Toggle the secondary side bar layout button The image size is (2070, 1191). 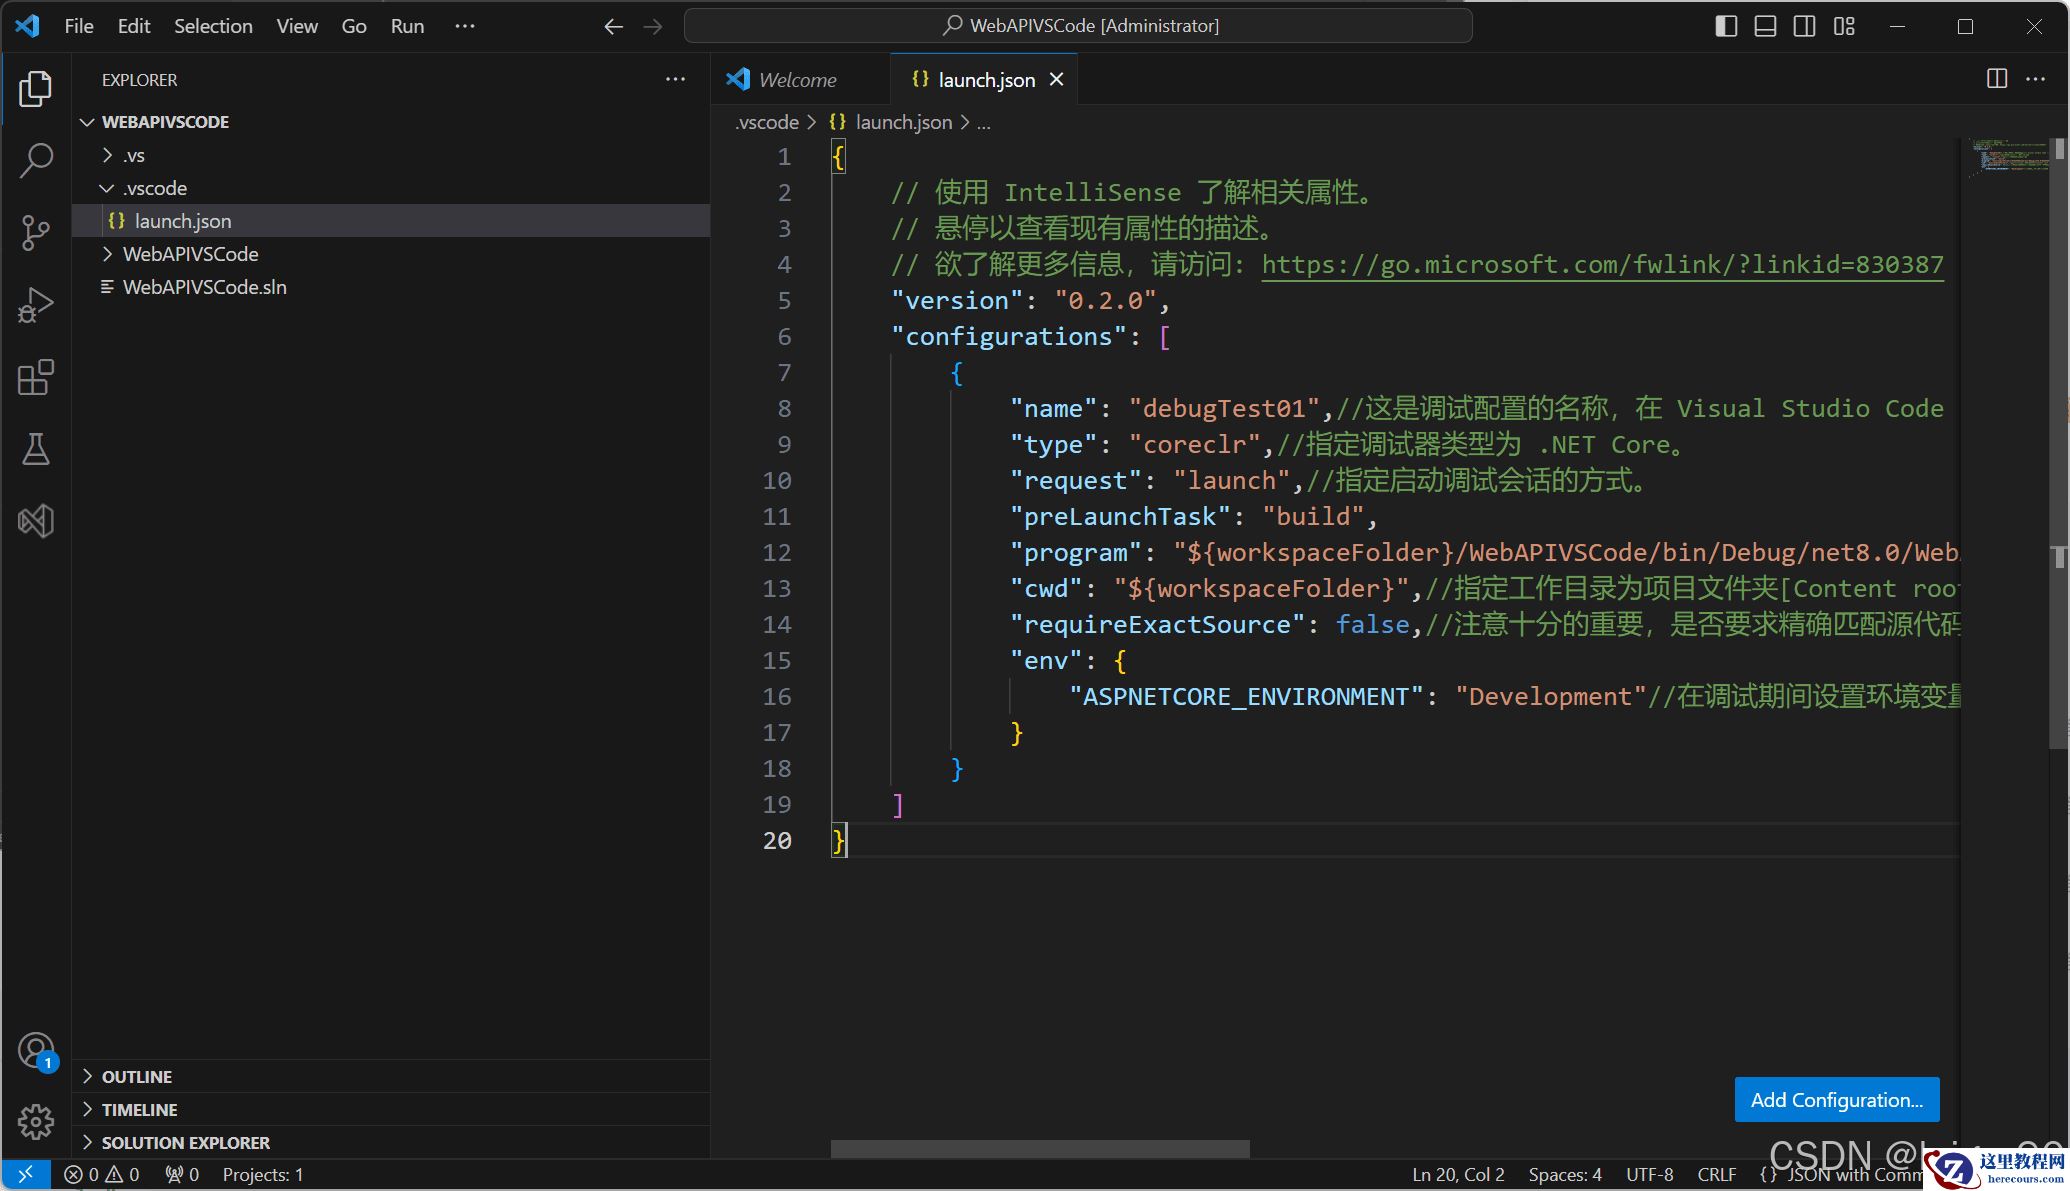click(x=1804, y=26)
